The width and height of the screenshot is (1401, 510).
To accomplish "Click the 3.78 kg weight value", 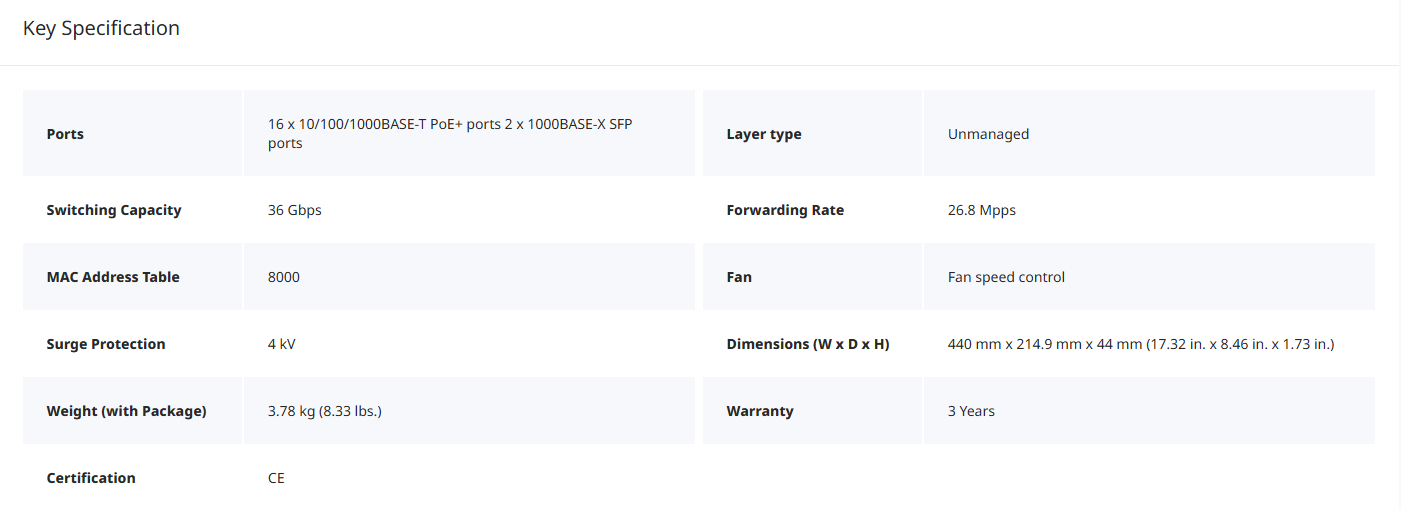I will click(325, 411).
